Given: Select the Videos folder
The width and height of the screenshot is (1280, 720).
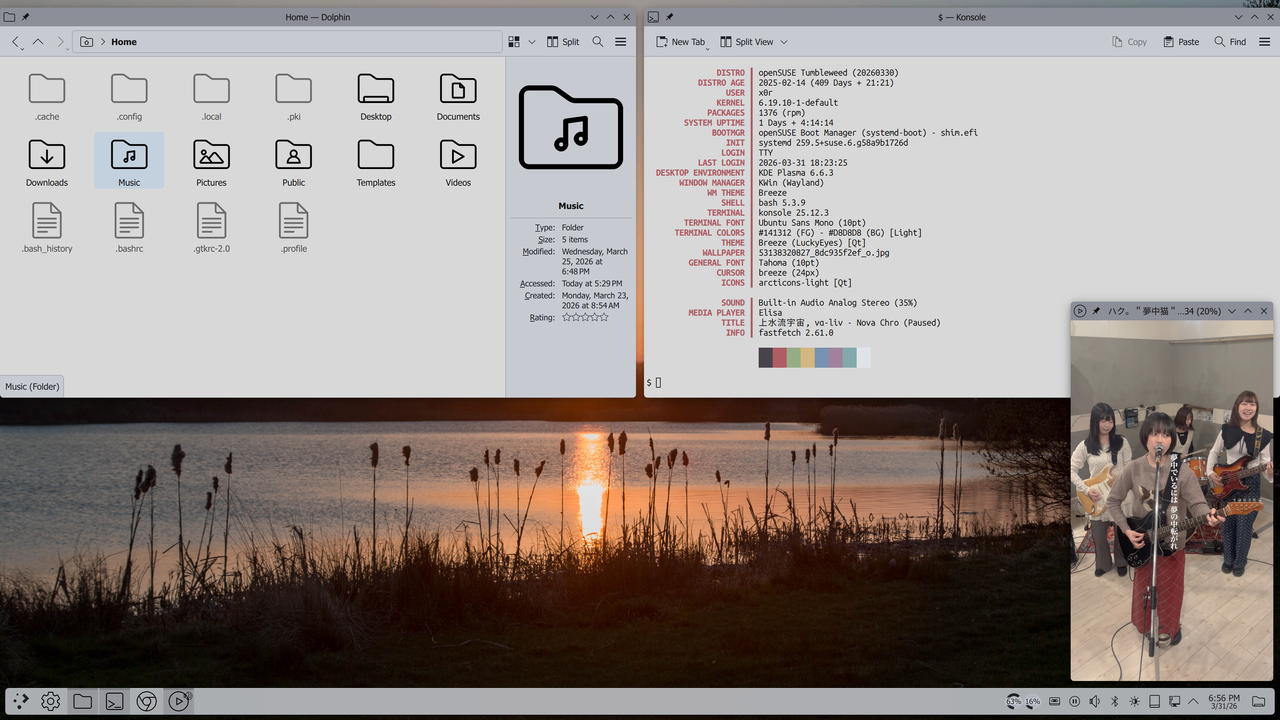Looking at the screenshot, I should (458, 163).
